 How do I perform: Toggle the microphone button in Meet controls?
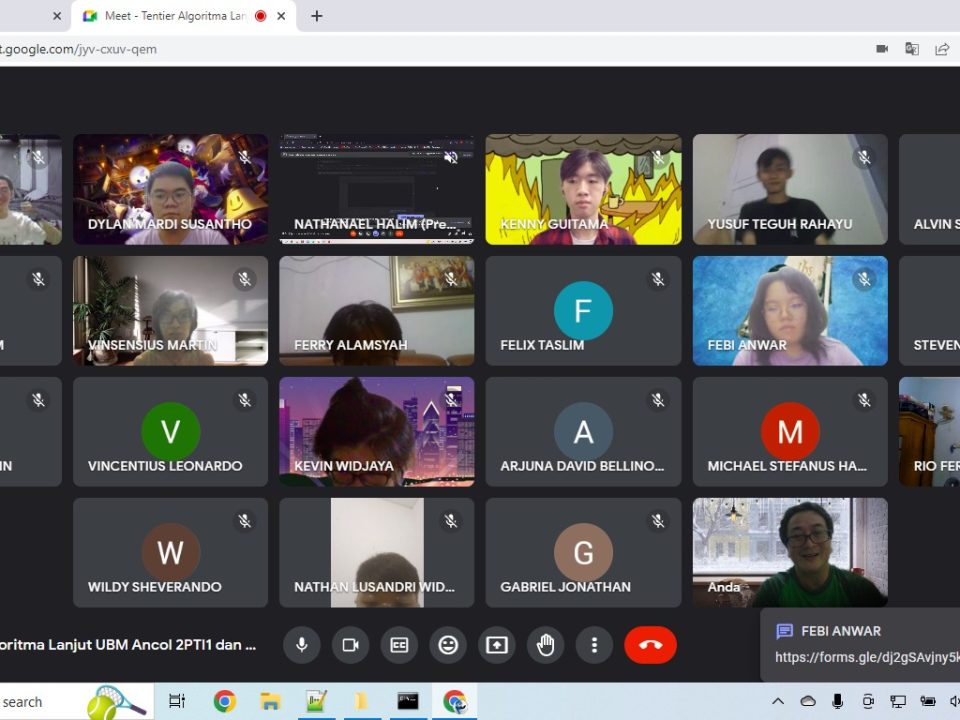(301, 645)
